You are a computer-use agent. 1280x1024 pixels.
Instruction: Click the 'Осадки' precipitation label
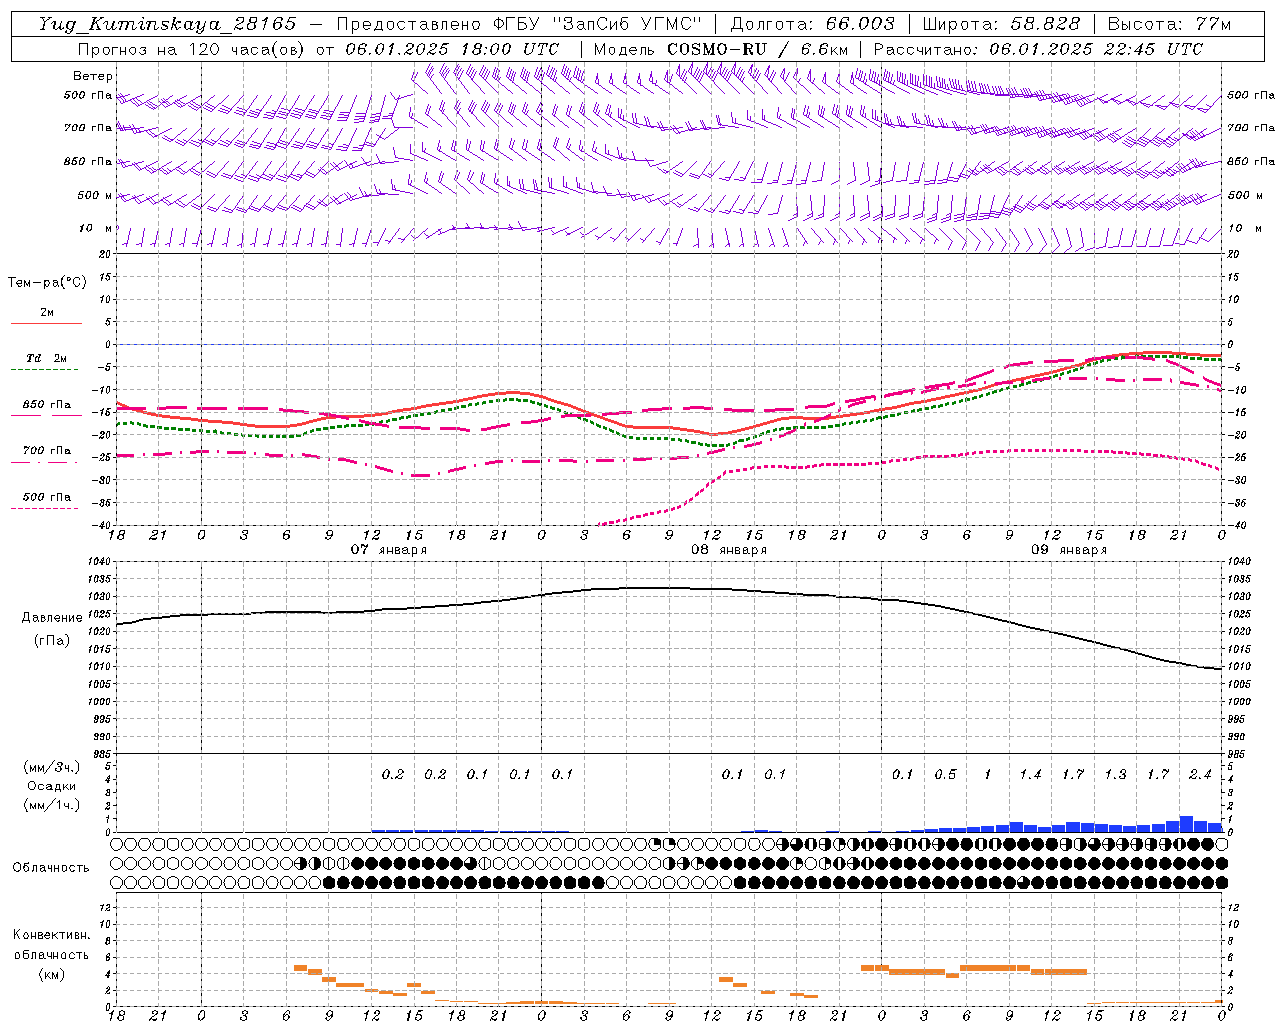tap(52, 786)
